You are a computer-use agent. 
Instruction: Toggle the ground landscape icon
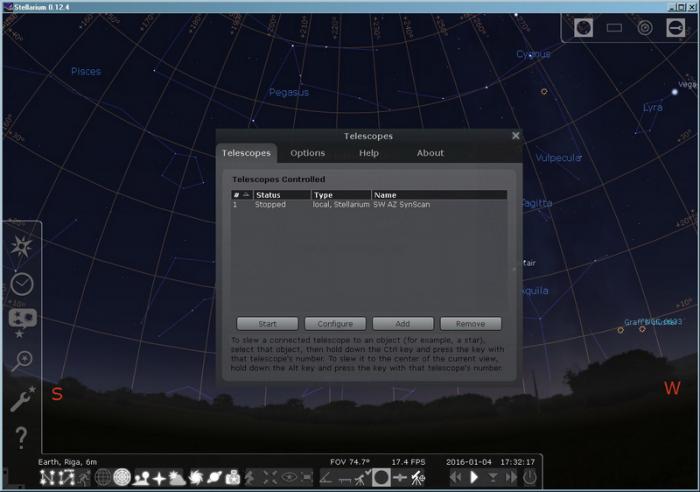[141, 478]
